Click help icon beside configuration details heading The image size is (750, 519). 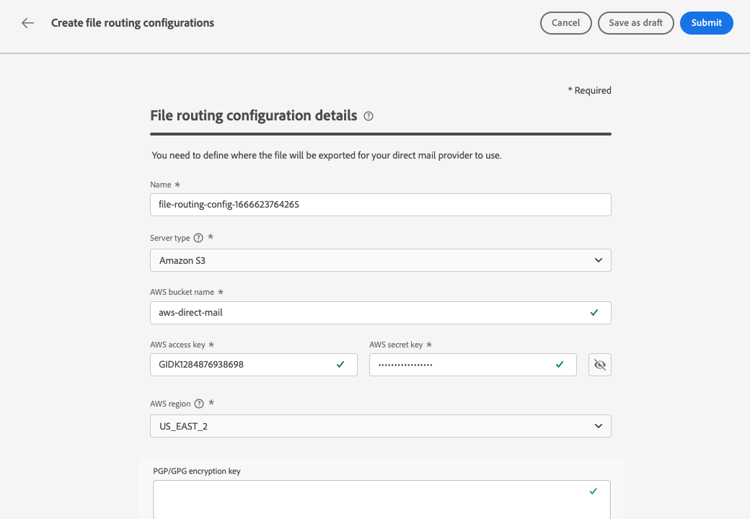369,116
